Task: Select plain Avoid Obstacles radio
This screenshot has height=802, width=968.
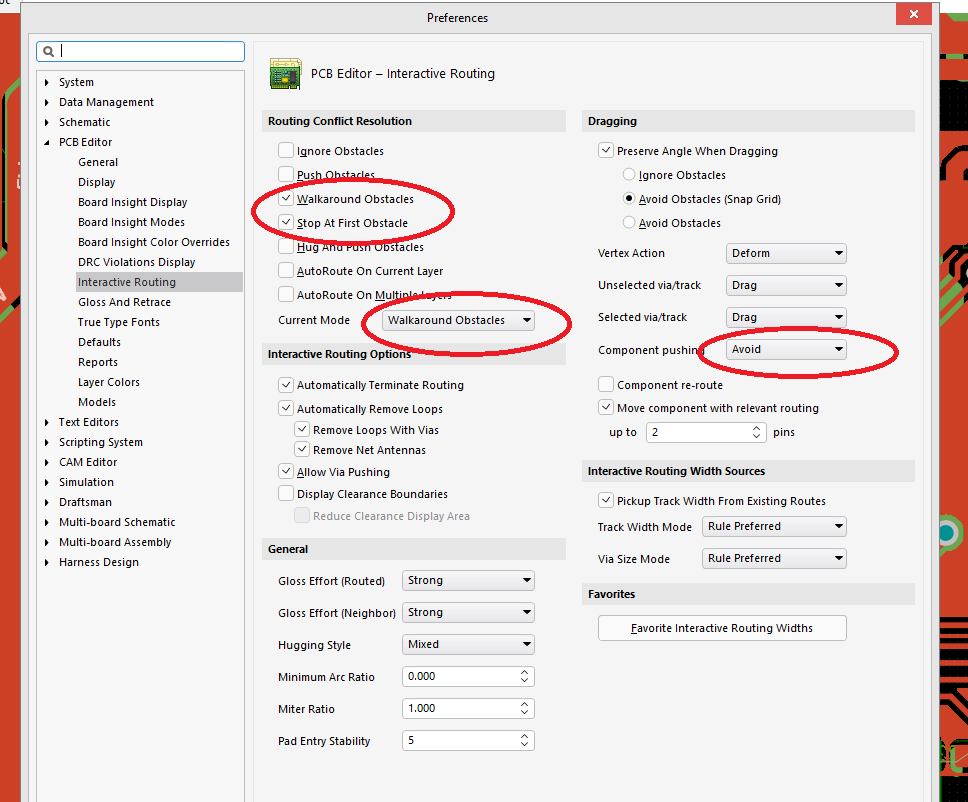Action: [x=628, y=222]
